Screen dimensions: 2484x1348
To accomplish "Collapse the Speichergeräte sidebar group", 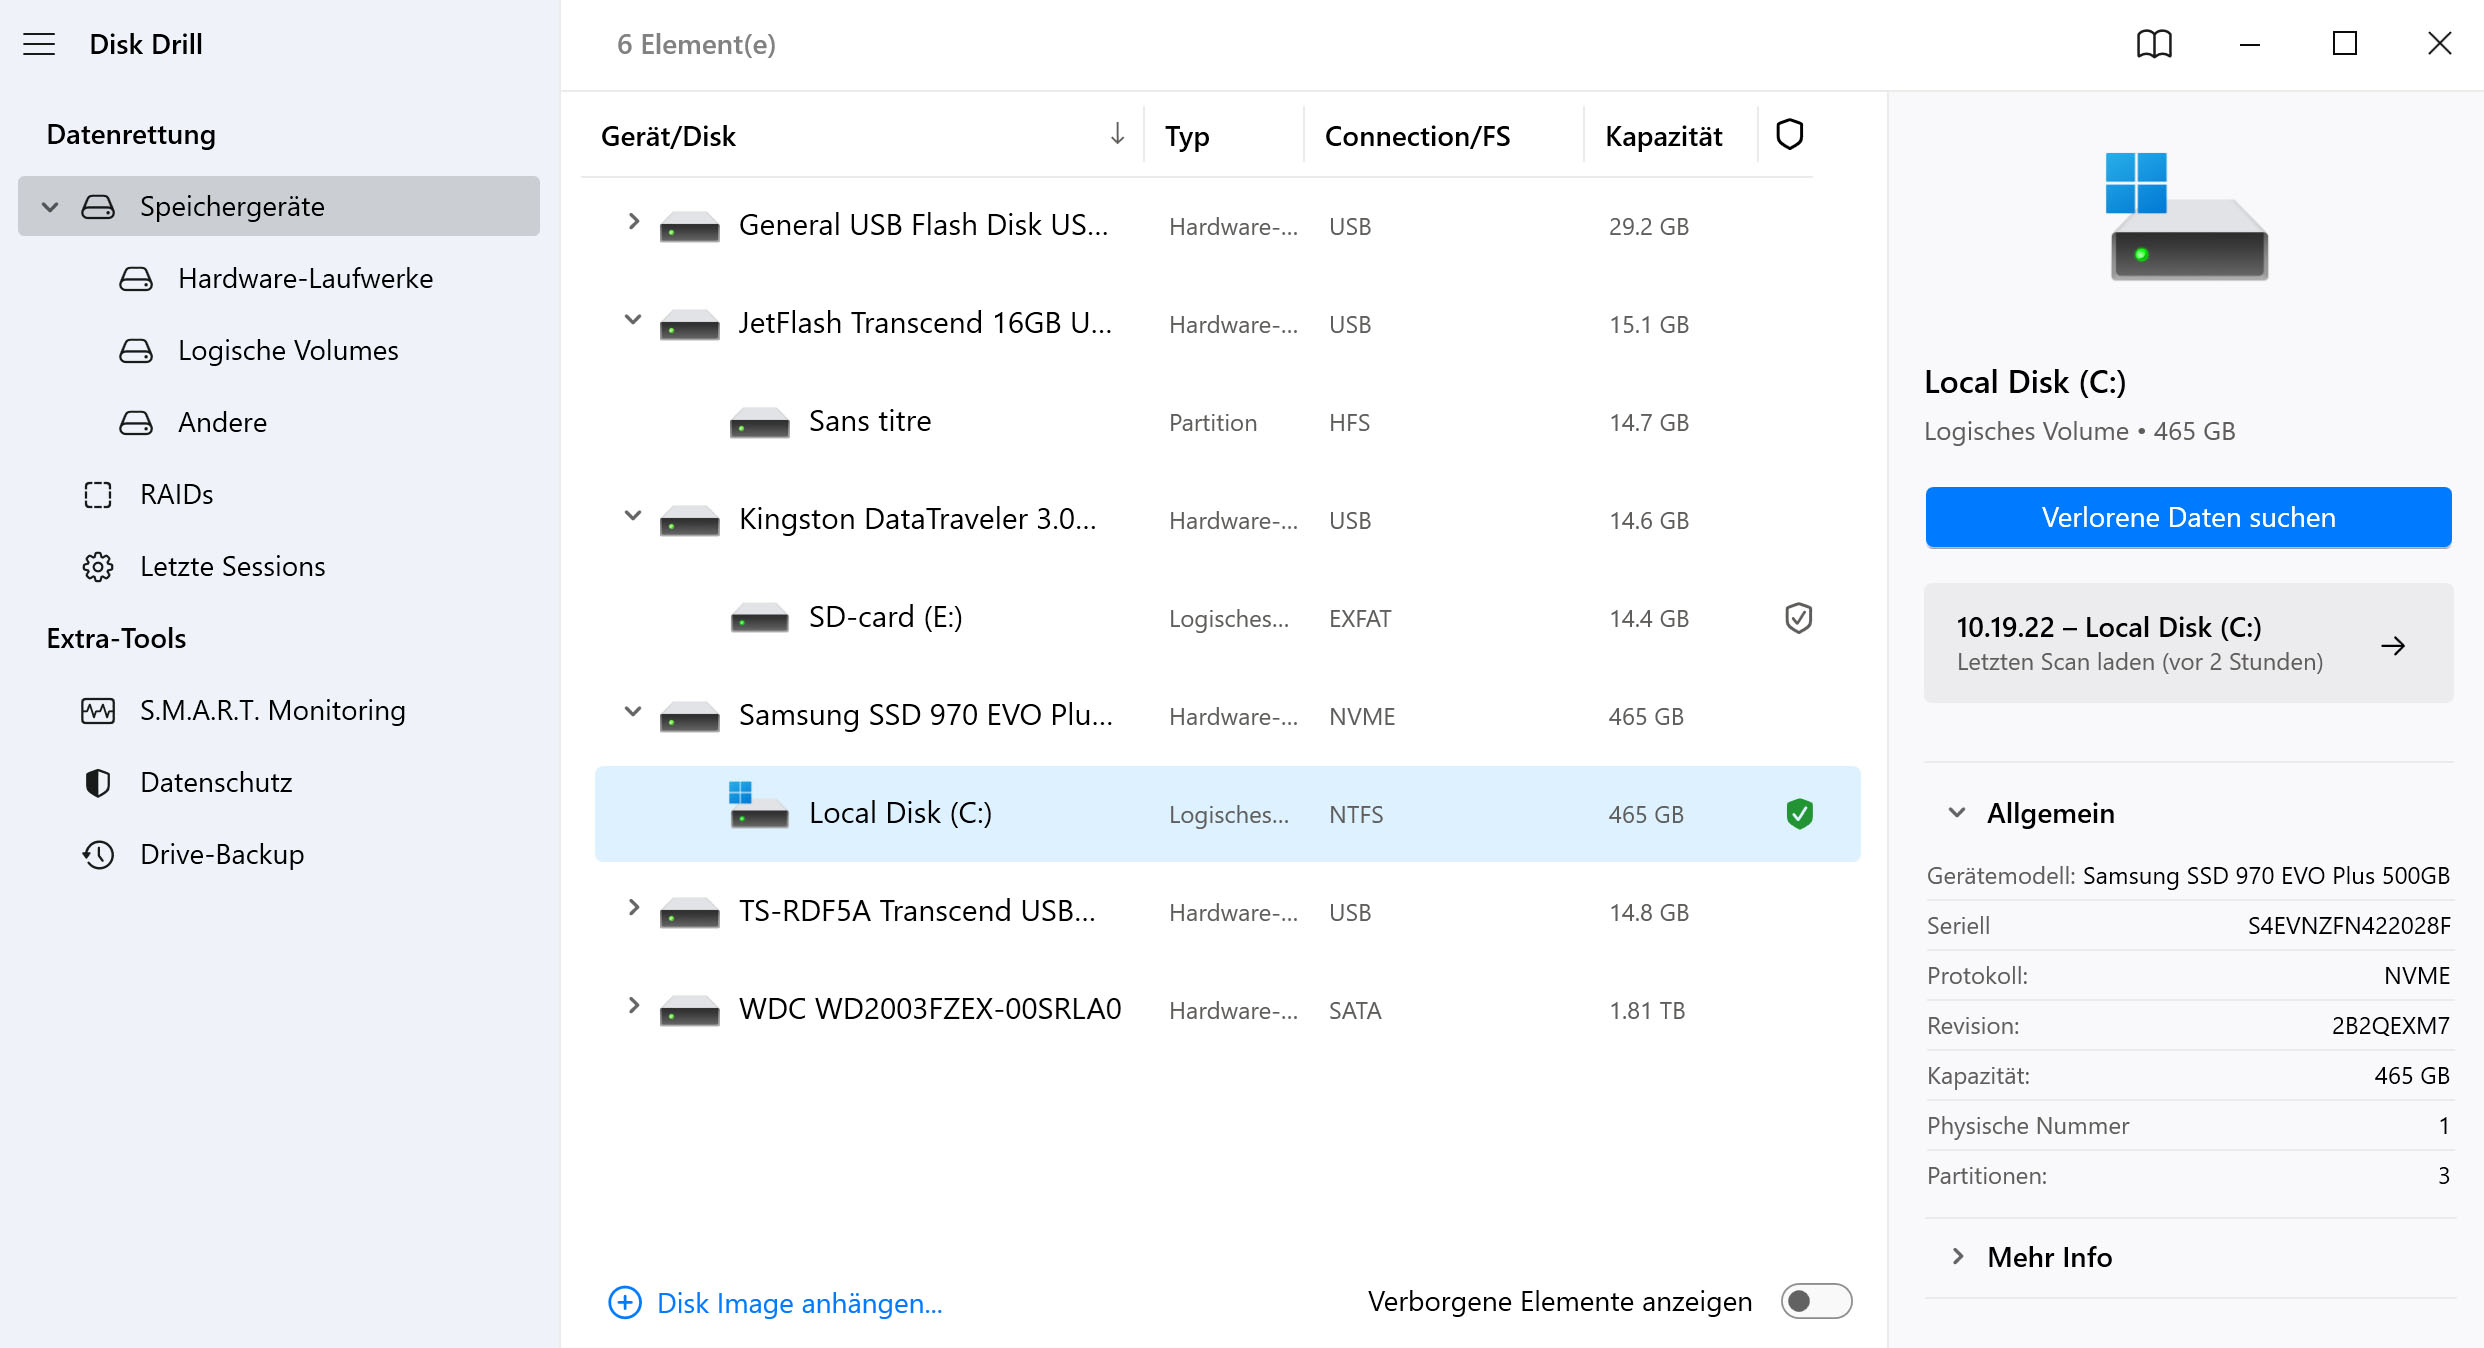I will (50, 207).
